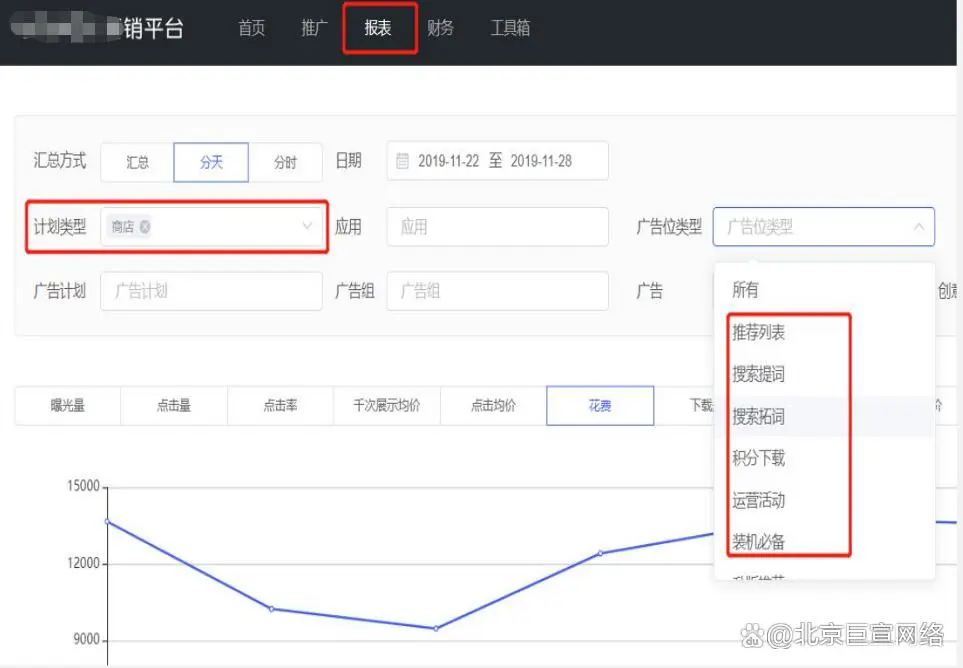The height and width of the screenshot is (668, 963).
Task: Go to the 首页 home tab
Action: coord(252,28)
